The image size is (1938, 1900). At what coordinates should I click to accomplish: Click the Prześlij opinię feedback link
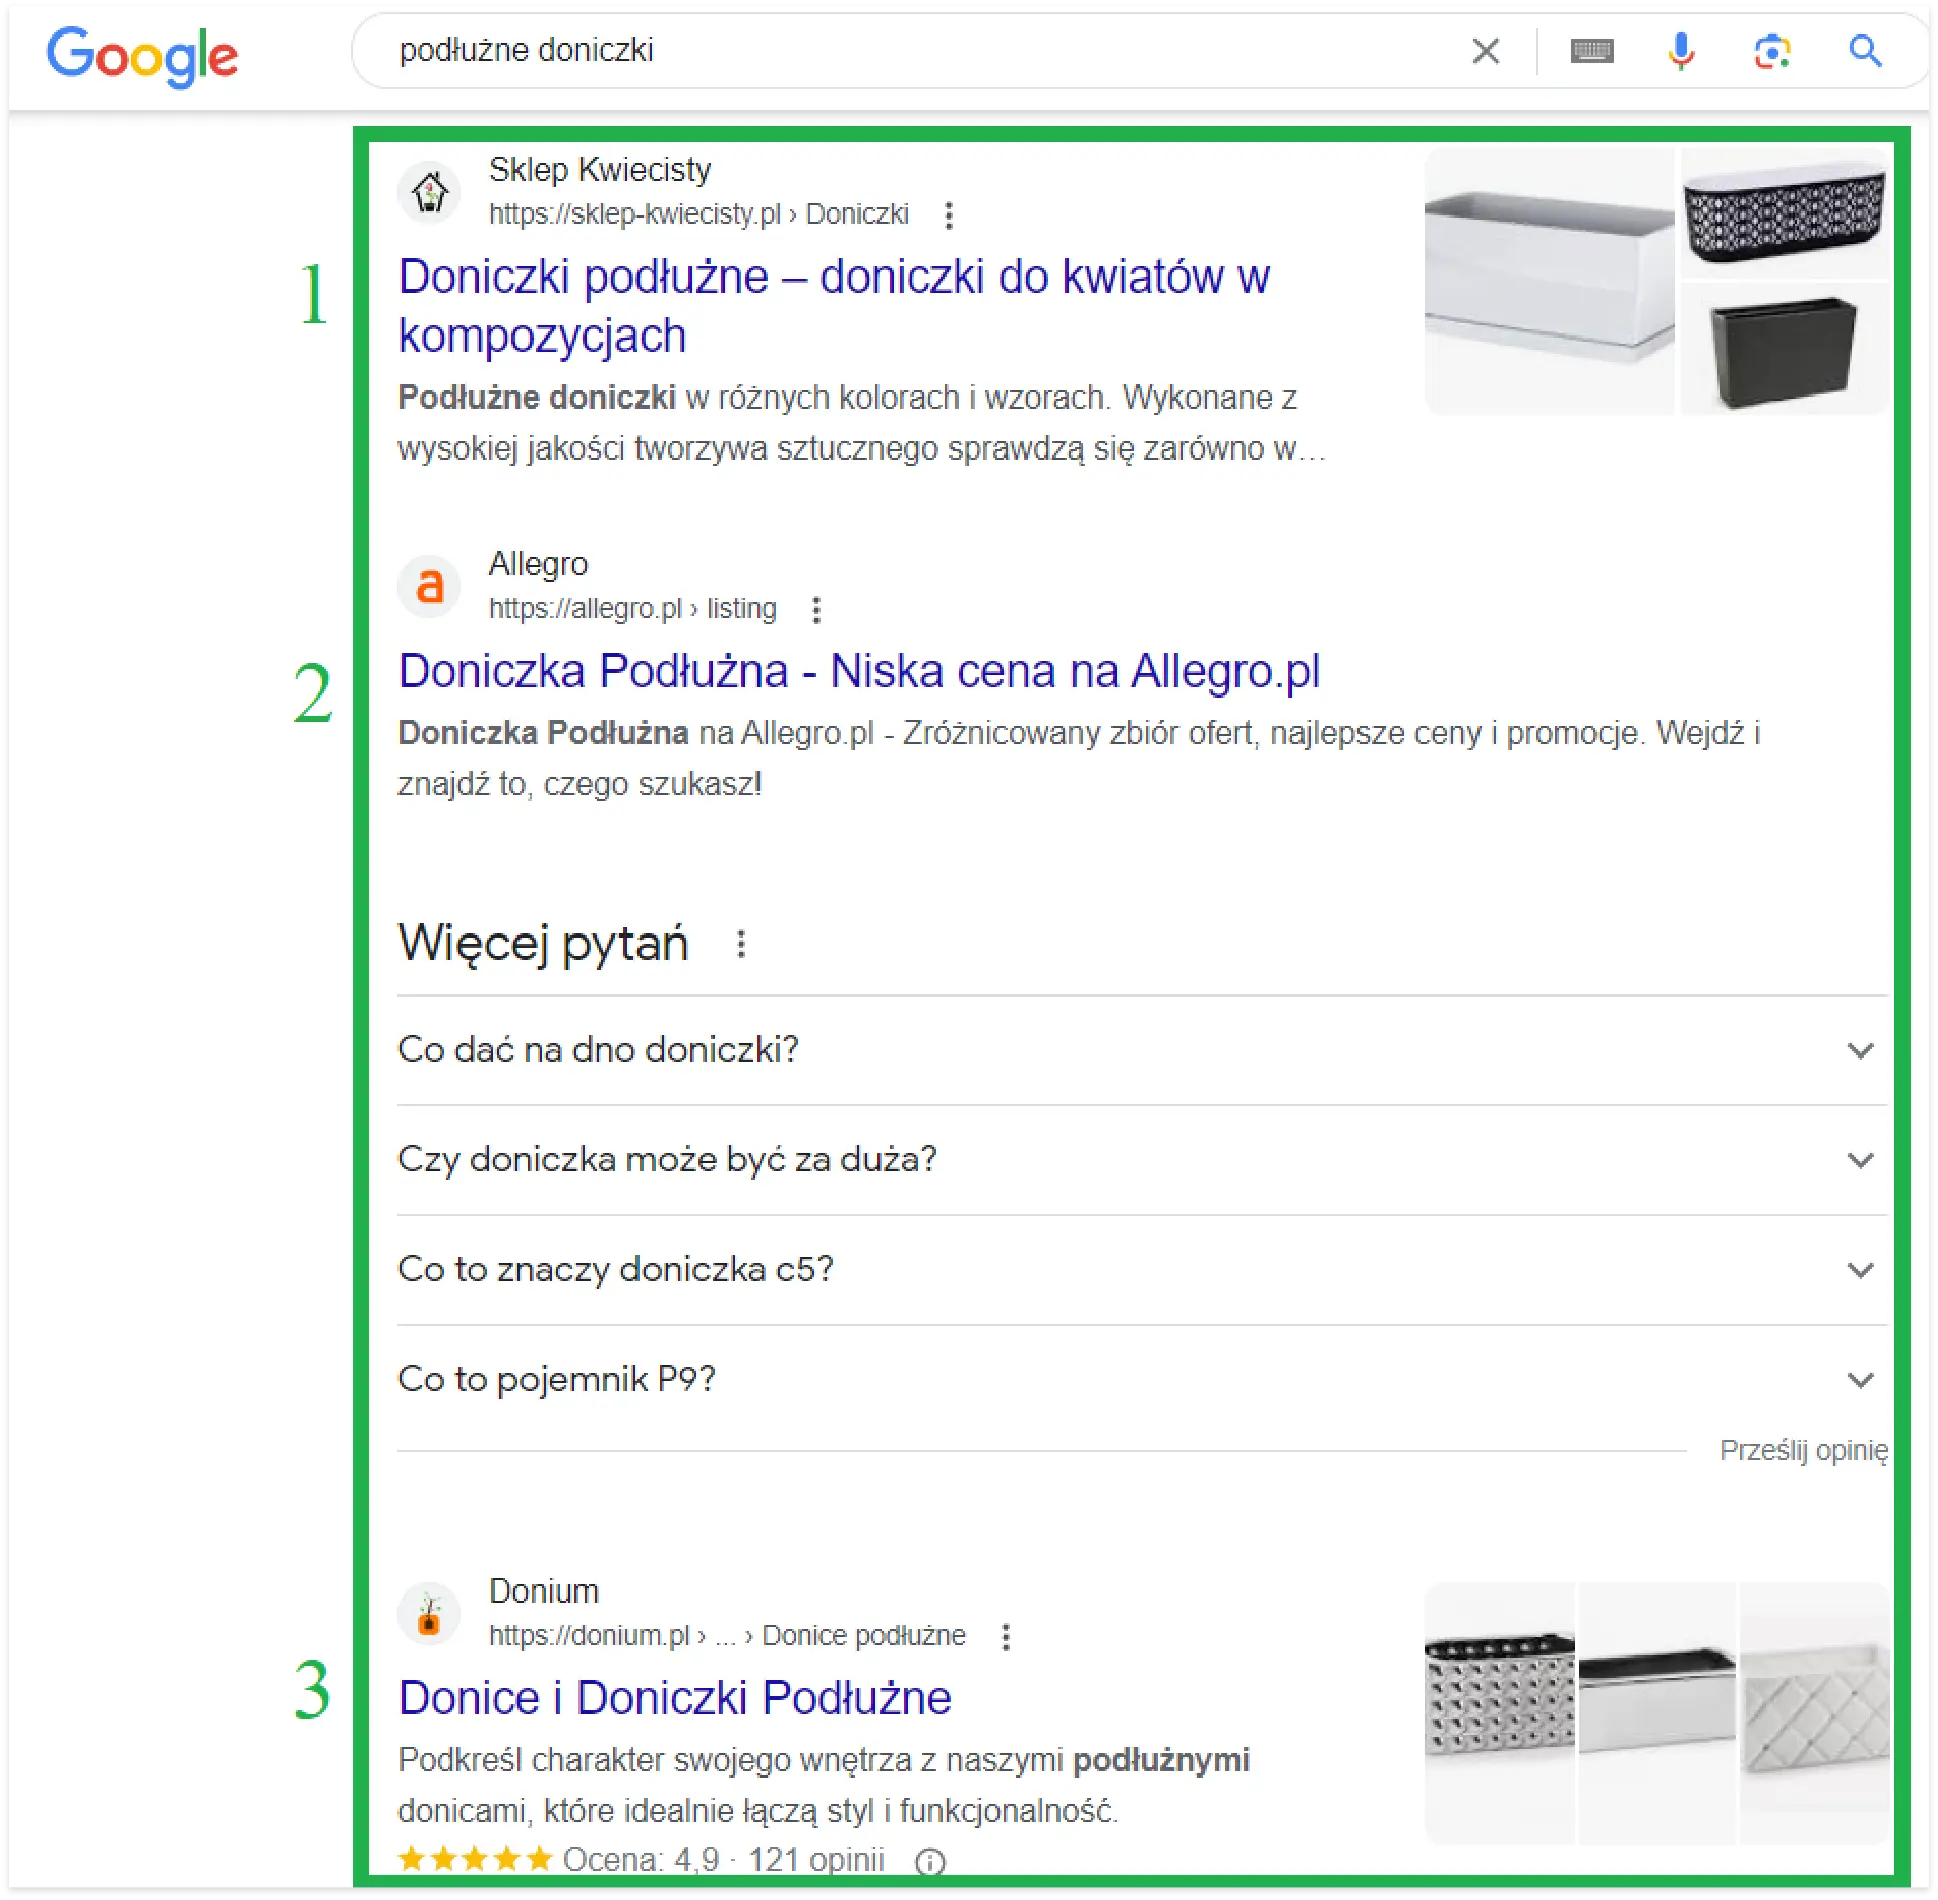click(x=1803, y=1451)
